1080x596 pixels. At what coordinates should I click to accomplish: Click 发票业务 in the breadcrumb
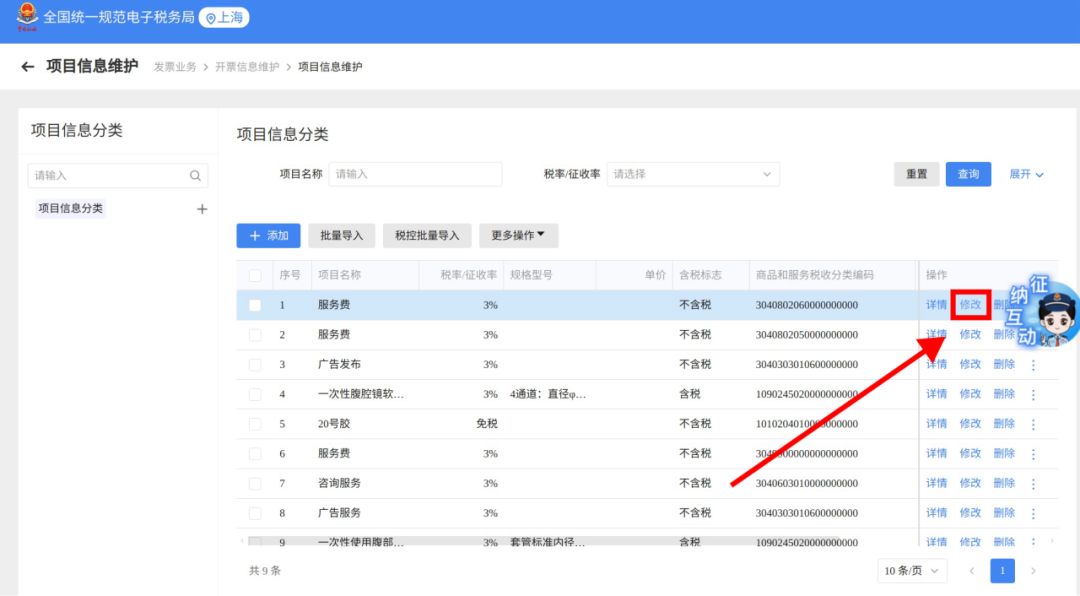click(175, 67)
